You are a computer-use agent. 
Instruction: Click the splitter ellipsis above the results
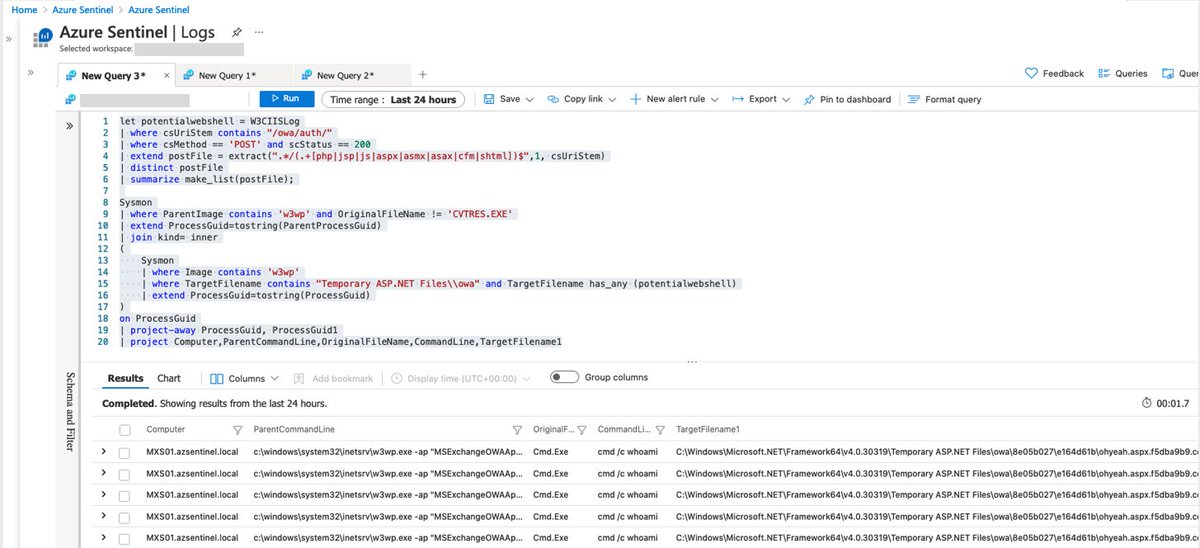point(692,362)
